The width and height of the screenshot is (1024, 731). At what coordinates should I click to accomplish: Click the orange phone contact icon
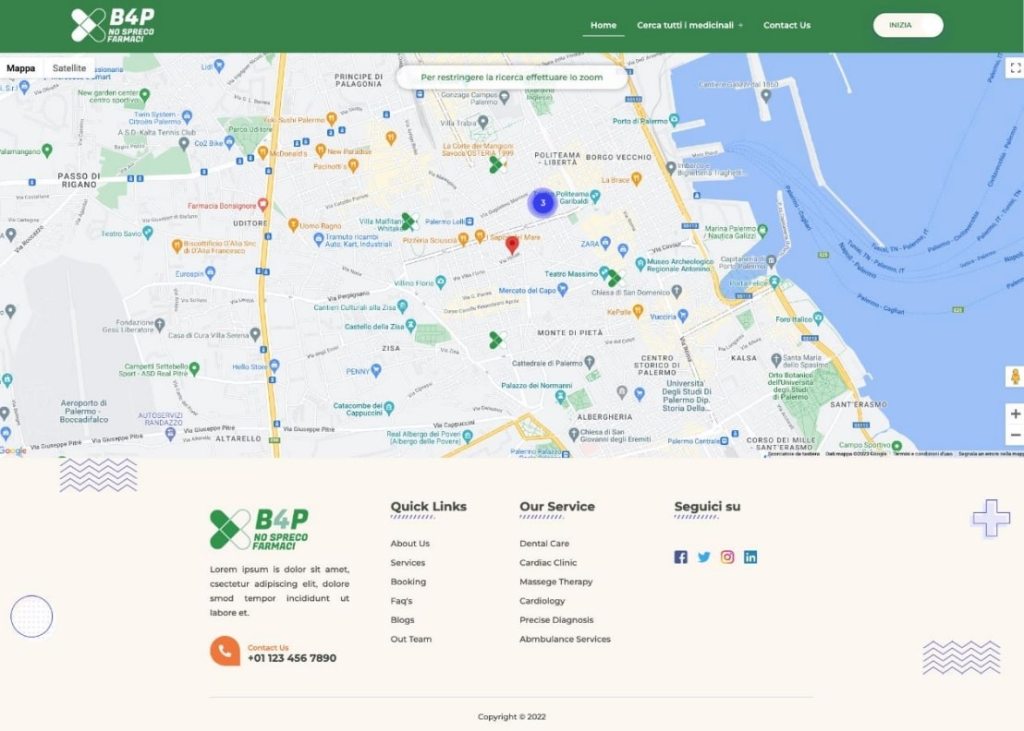[225, 652]
